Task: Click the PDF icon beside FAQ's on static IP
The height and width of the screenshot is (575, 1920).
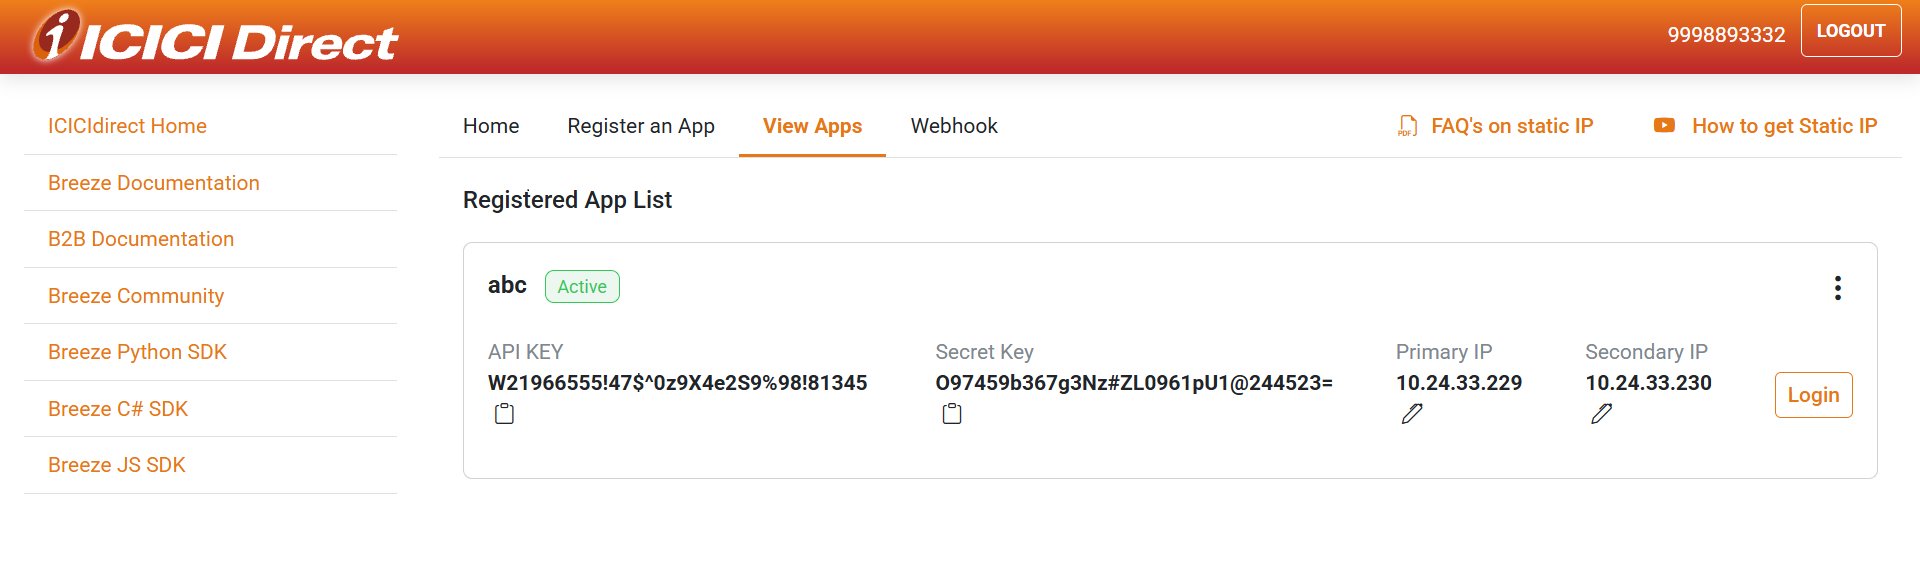Action: coord(1407,126)
